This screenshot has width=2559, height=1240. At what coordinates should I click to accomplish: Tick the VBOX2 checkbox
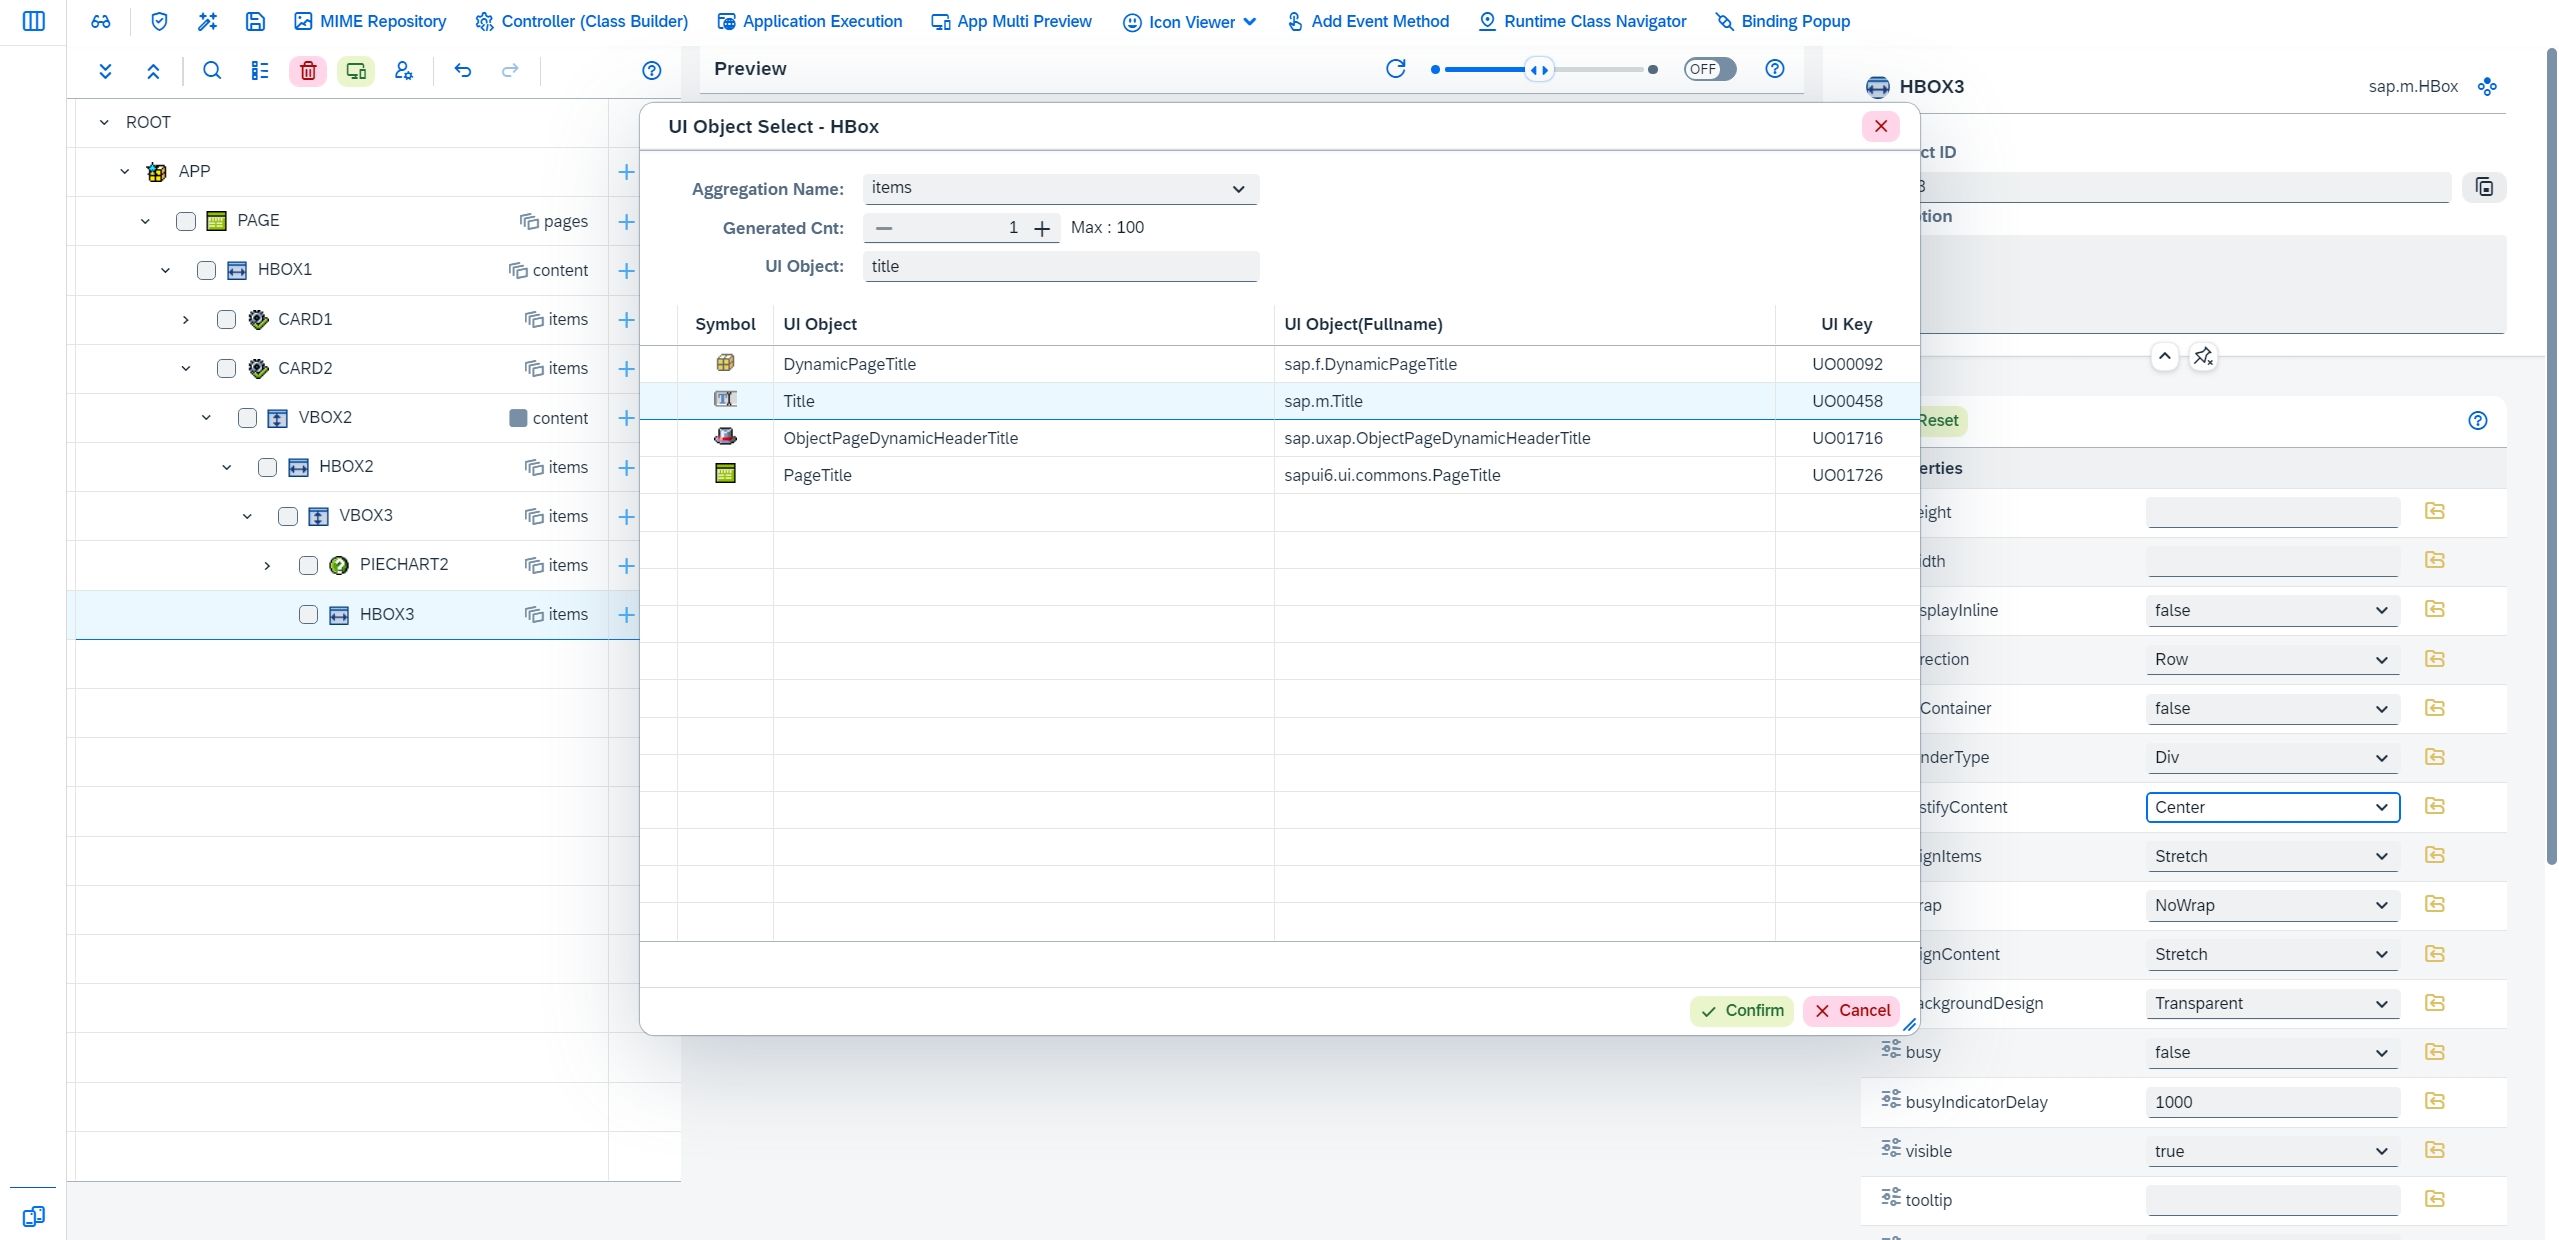click(x=247, y=418)
